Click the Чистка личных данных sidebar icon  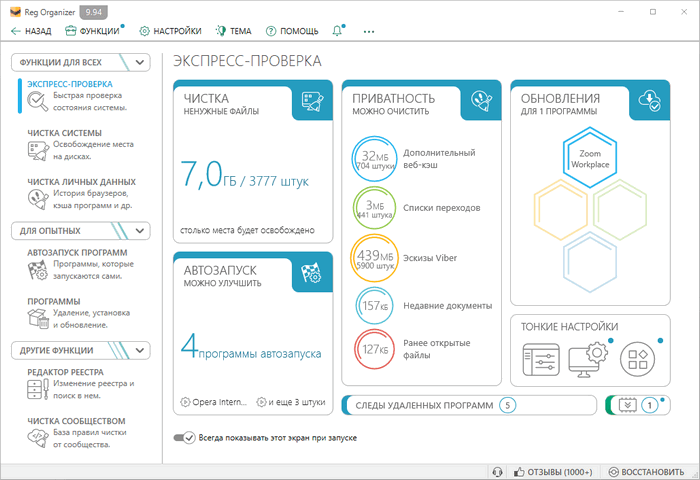pyautogui.click(x=38, y=199)
